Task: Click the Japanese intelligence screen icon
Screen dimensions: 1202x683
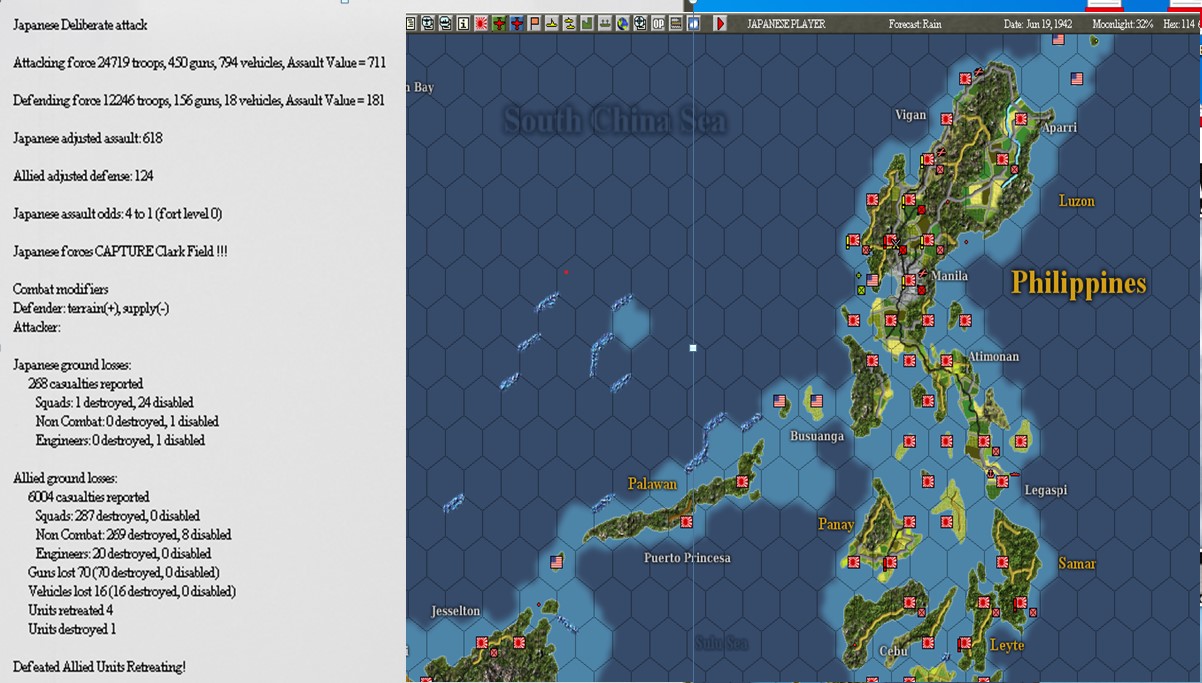Action: 430,22
